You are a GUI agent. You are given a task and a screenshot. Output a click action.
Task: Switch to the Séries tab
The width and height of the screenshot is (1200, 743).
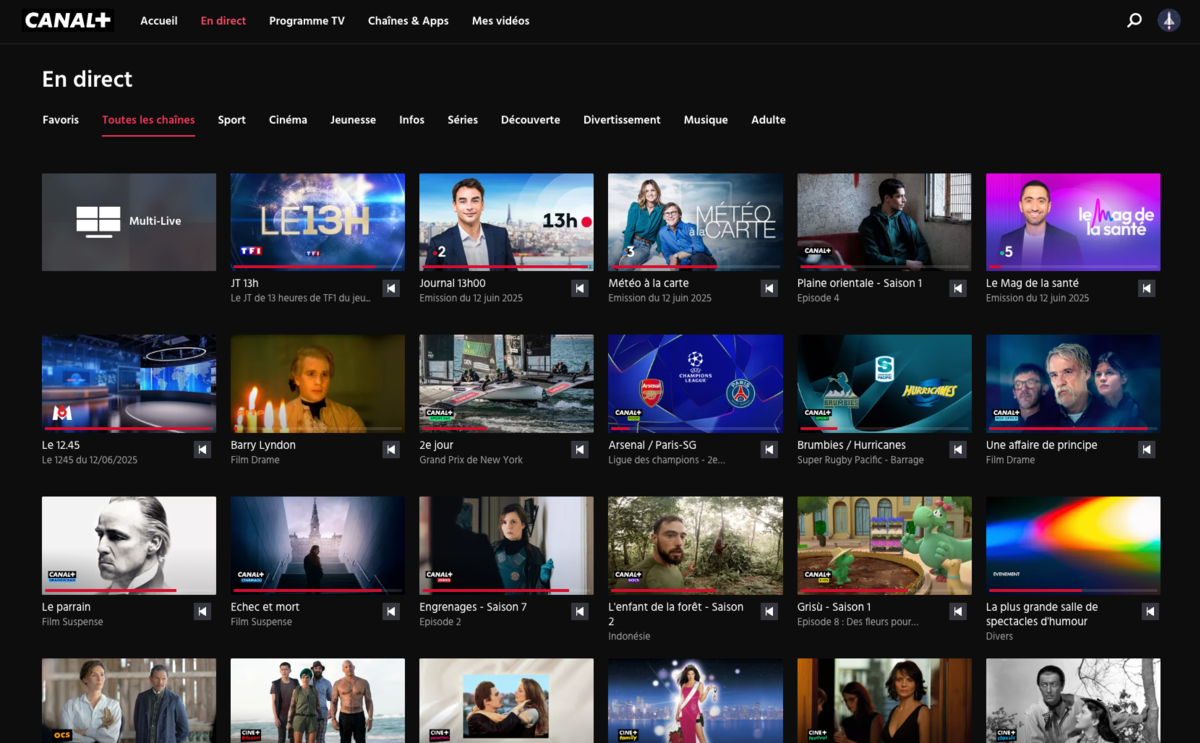(463, 120)
